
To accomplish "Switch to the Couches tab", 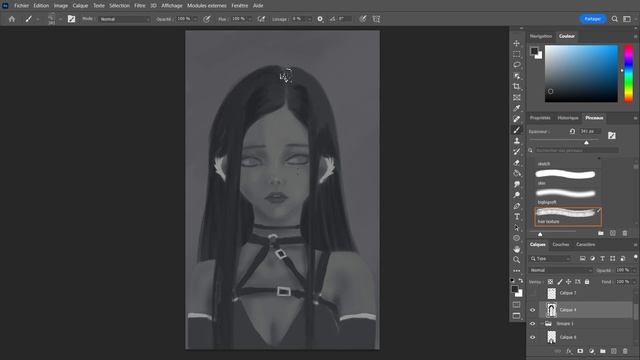I will coord(561,244).
